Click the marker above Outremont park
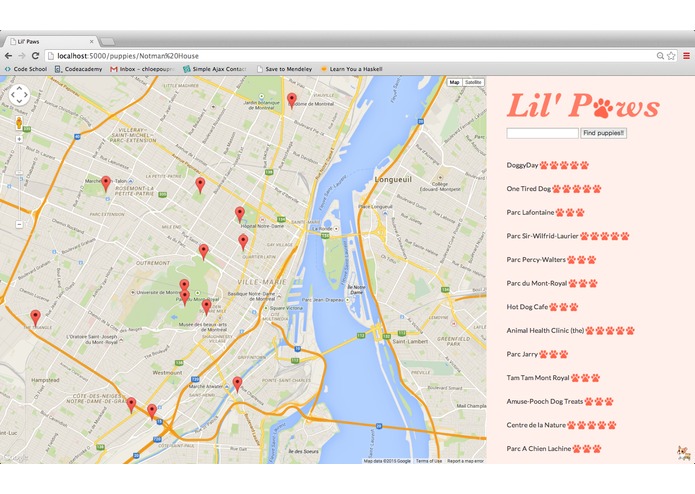695x494 pixels. point(203,252)
